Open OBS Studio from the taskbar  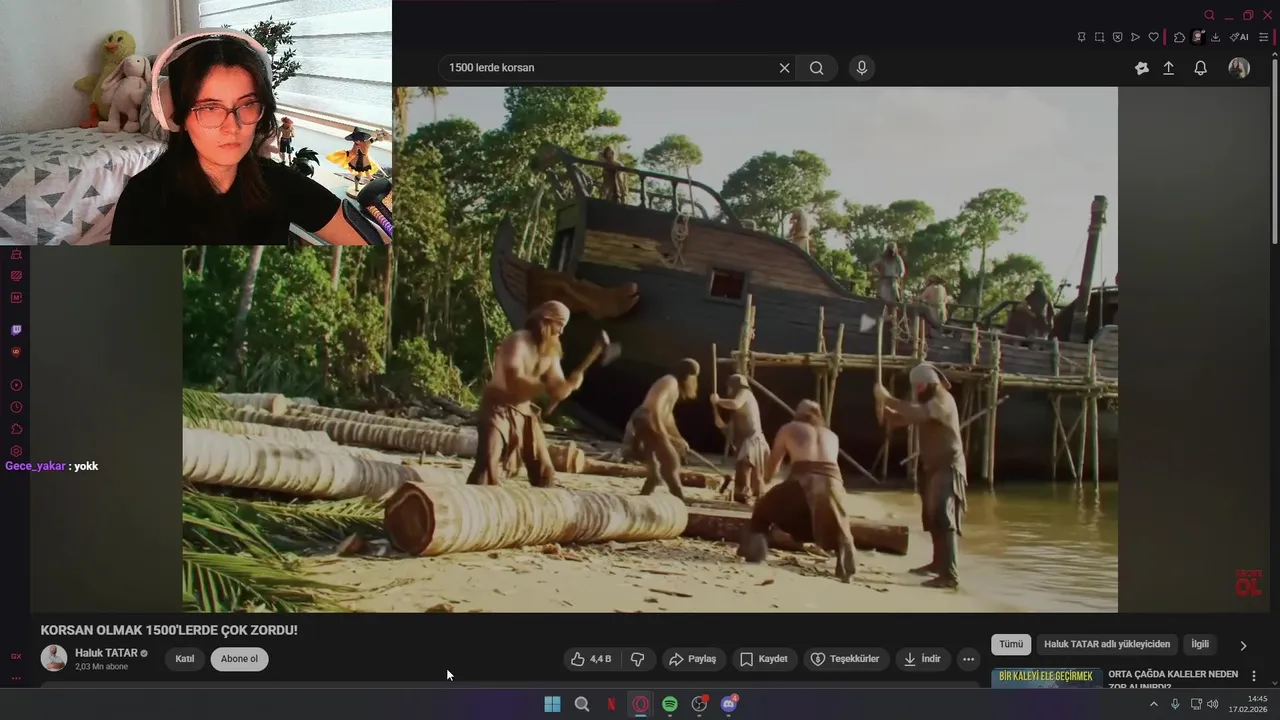699,704
